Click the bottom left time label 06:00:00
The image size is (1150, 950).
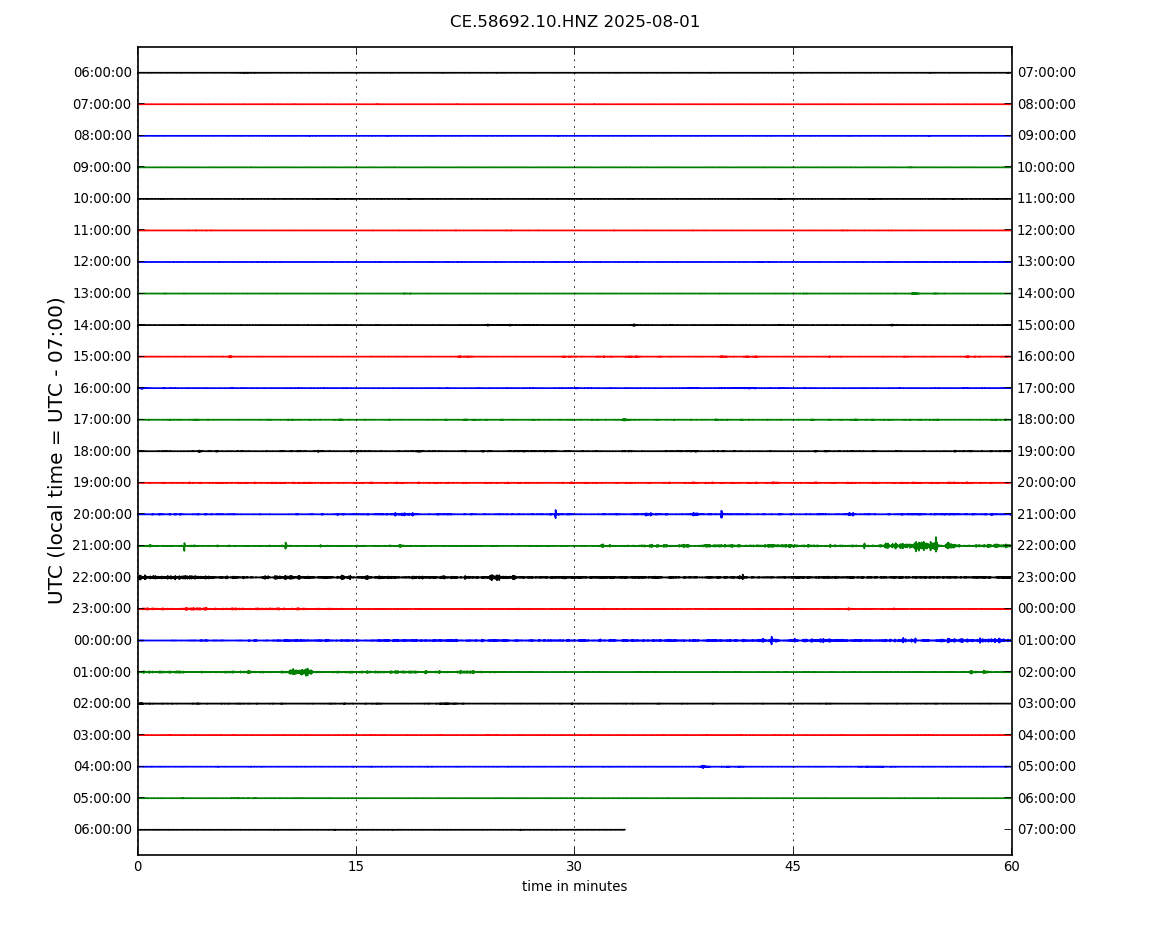[103, 830]
